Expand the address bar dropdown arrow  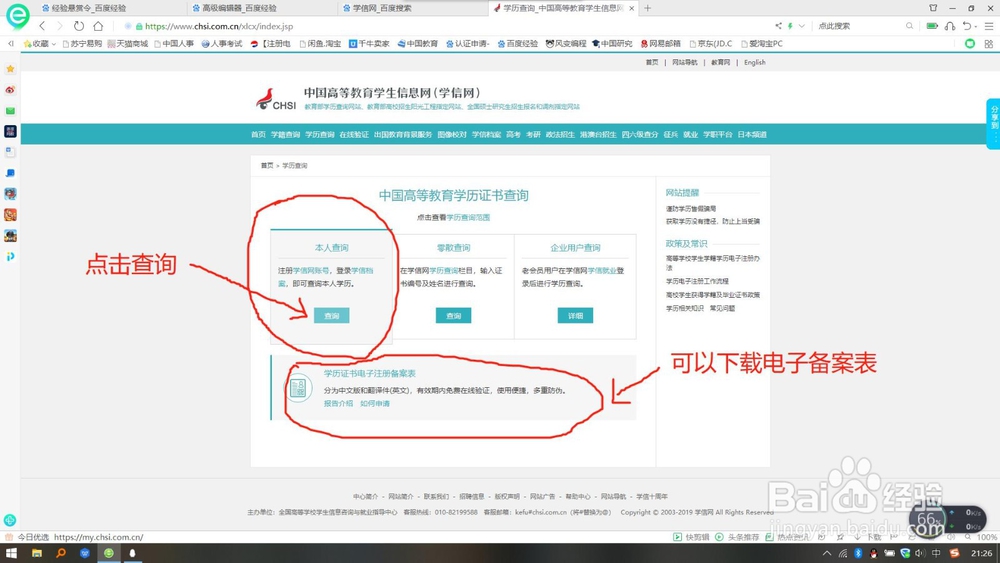tap(802, 26)
